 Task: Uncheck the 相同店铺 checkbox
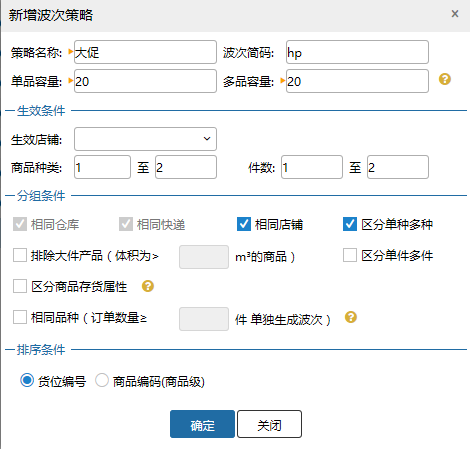pos(244,224)
